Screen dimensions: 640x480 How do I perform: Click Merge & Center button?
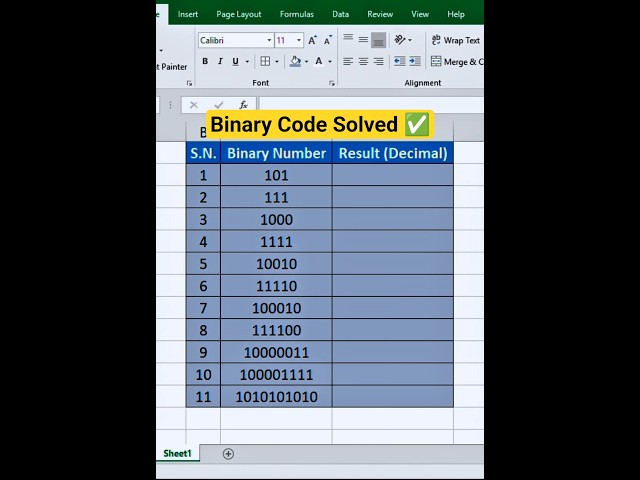[x=457, y=62]
